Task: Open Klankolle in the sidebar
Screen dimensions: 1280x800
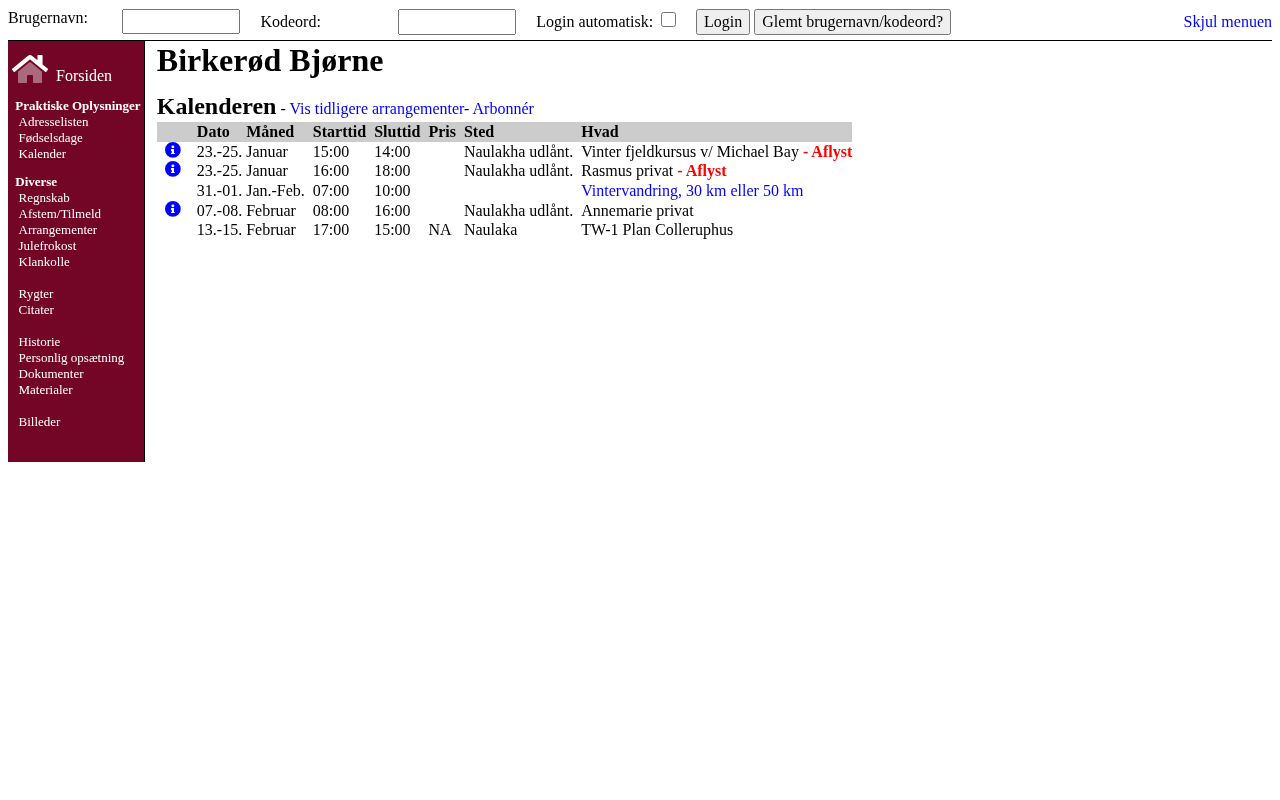Action: click(44, 262)
